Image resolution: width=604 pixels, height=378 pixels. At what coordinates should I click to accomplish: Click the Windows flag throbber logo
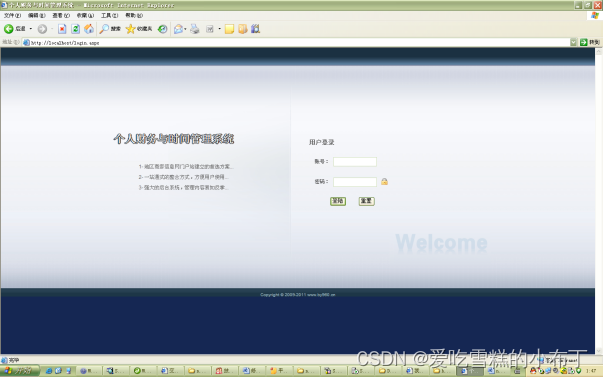595,15
